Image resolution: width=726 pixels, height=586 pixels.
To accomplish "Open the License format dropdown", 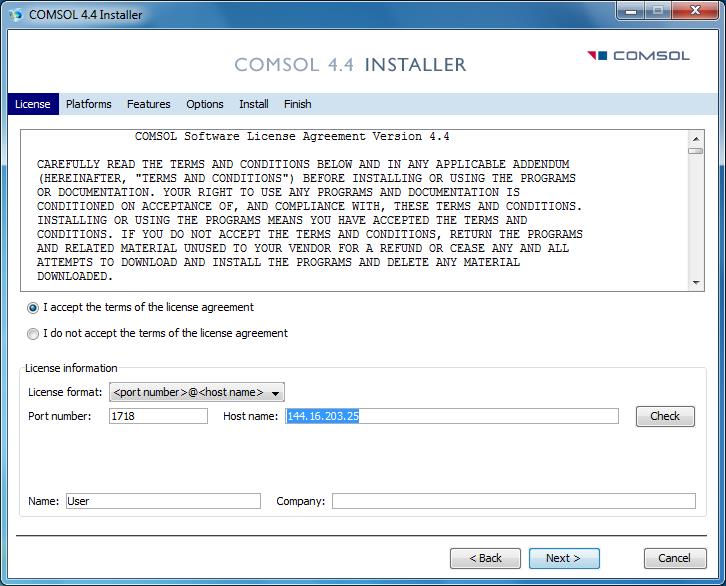I will (x=197, y=393).
